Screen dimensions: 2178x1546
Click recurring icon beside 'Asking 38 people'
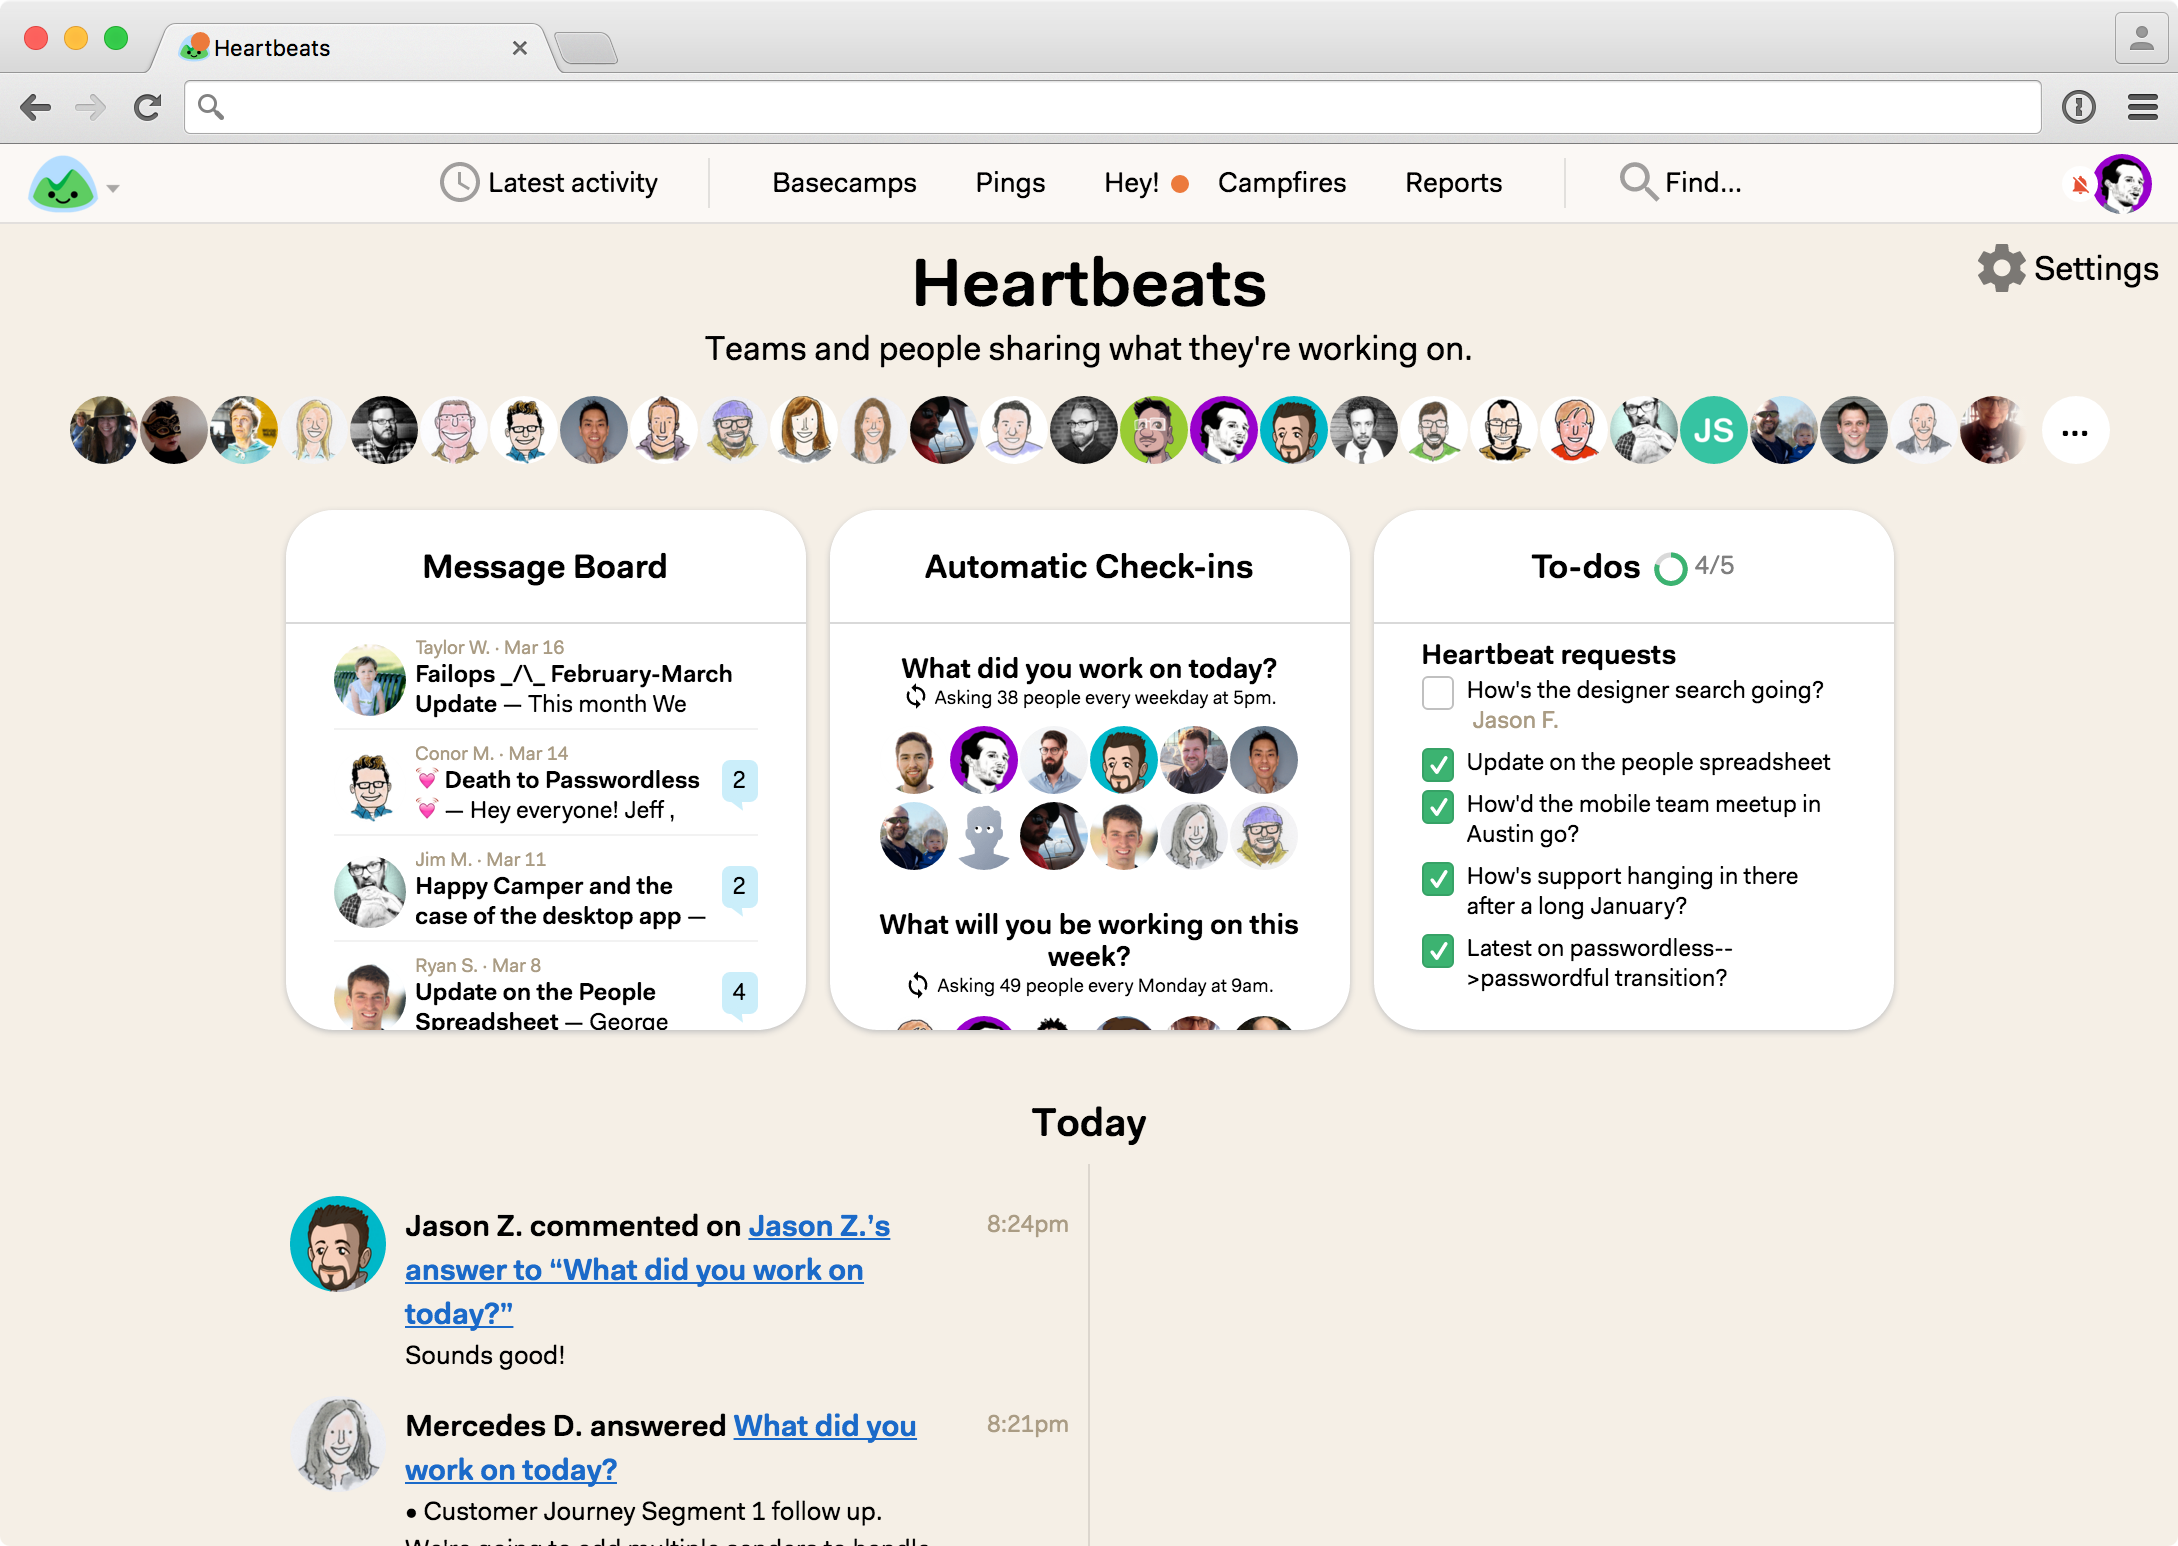(915, 697)
